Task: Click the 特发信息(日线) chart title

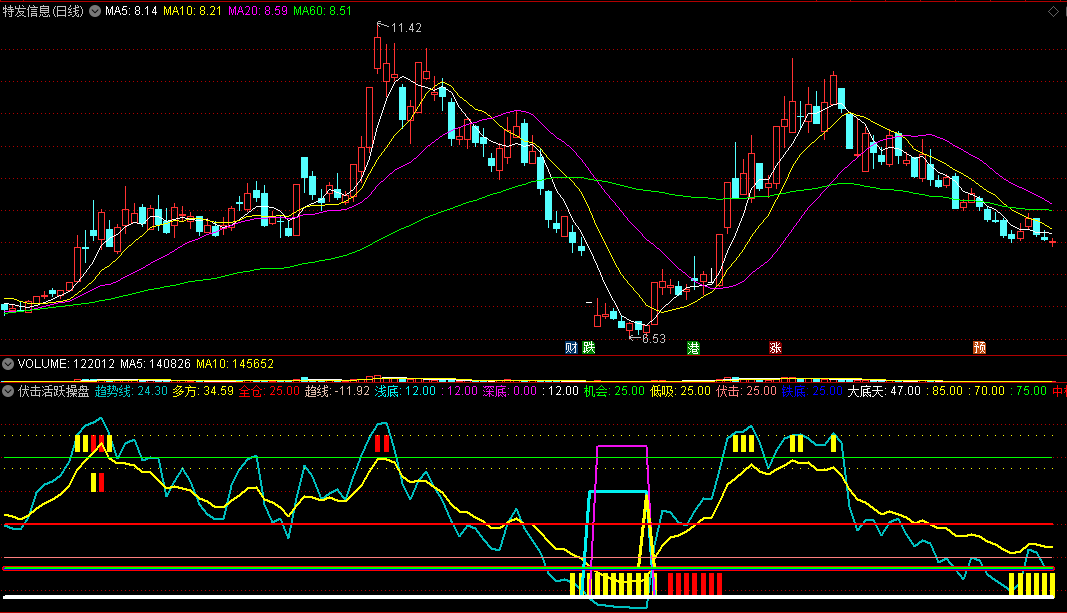Action: coord(43,11)
